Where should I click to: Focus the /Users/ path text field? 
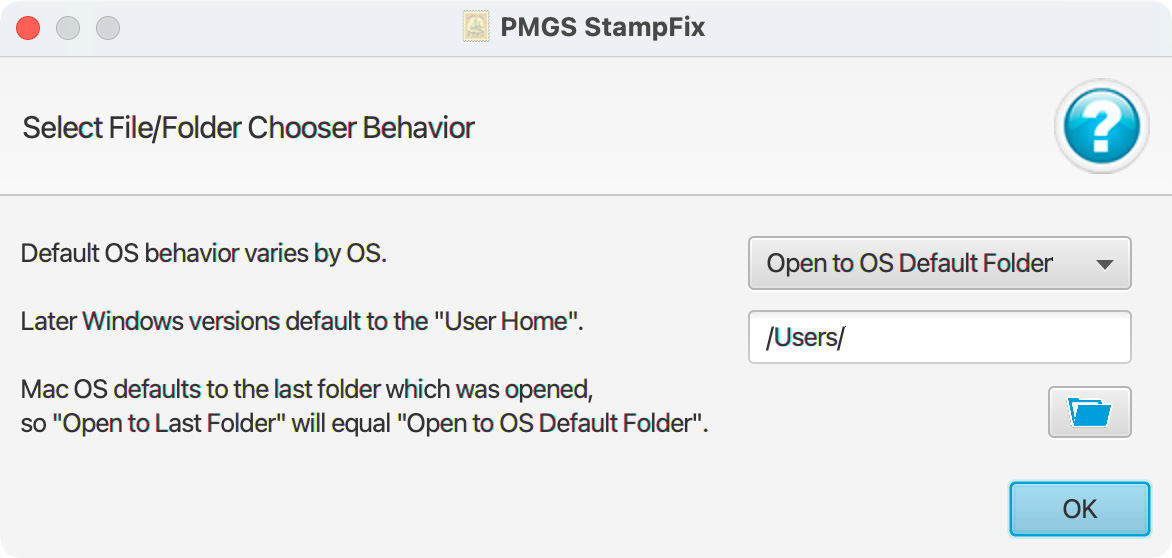[940, 337]
